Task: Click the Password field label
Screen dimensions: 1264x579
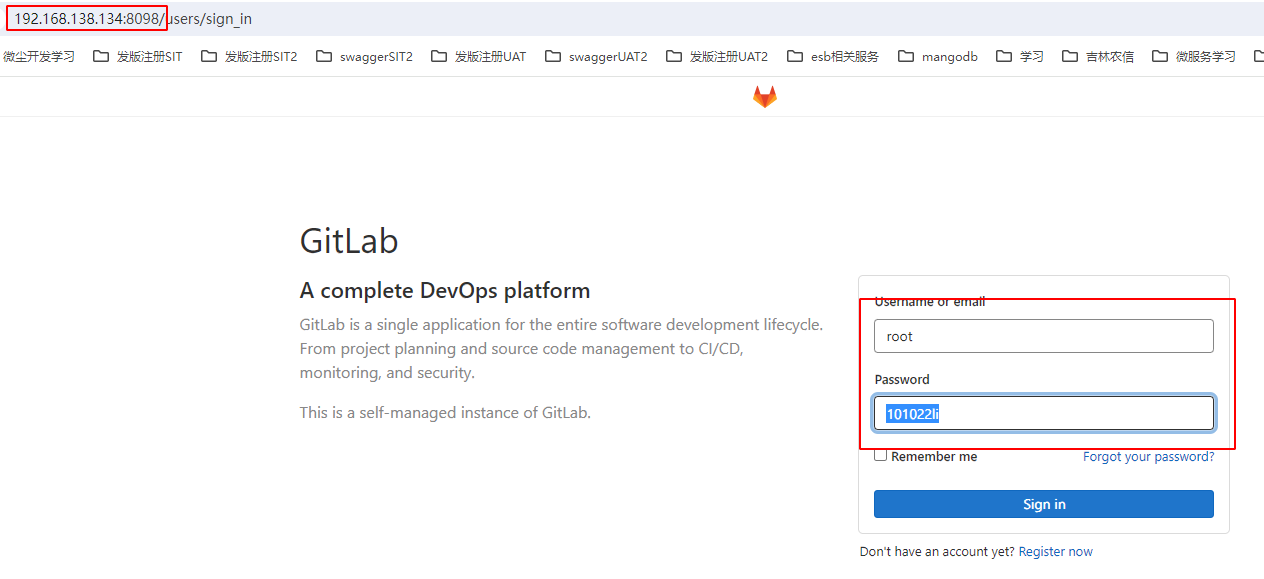Action: coord(902,380)
